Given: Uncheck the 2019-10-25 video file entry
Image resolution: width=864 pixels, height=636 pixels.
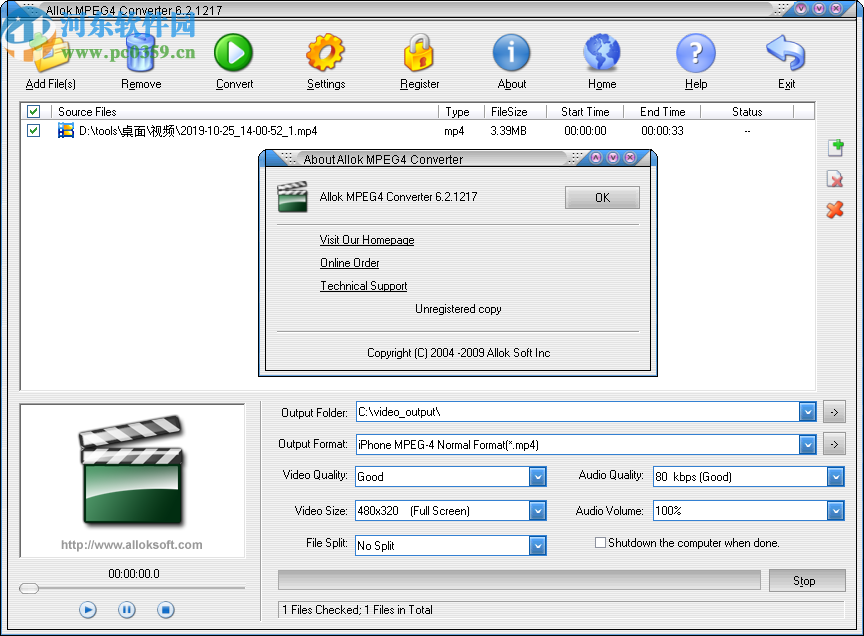Looking at the screenshot, I should coord(33,128).
